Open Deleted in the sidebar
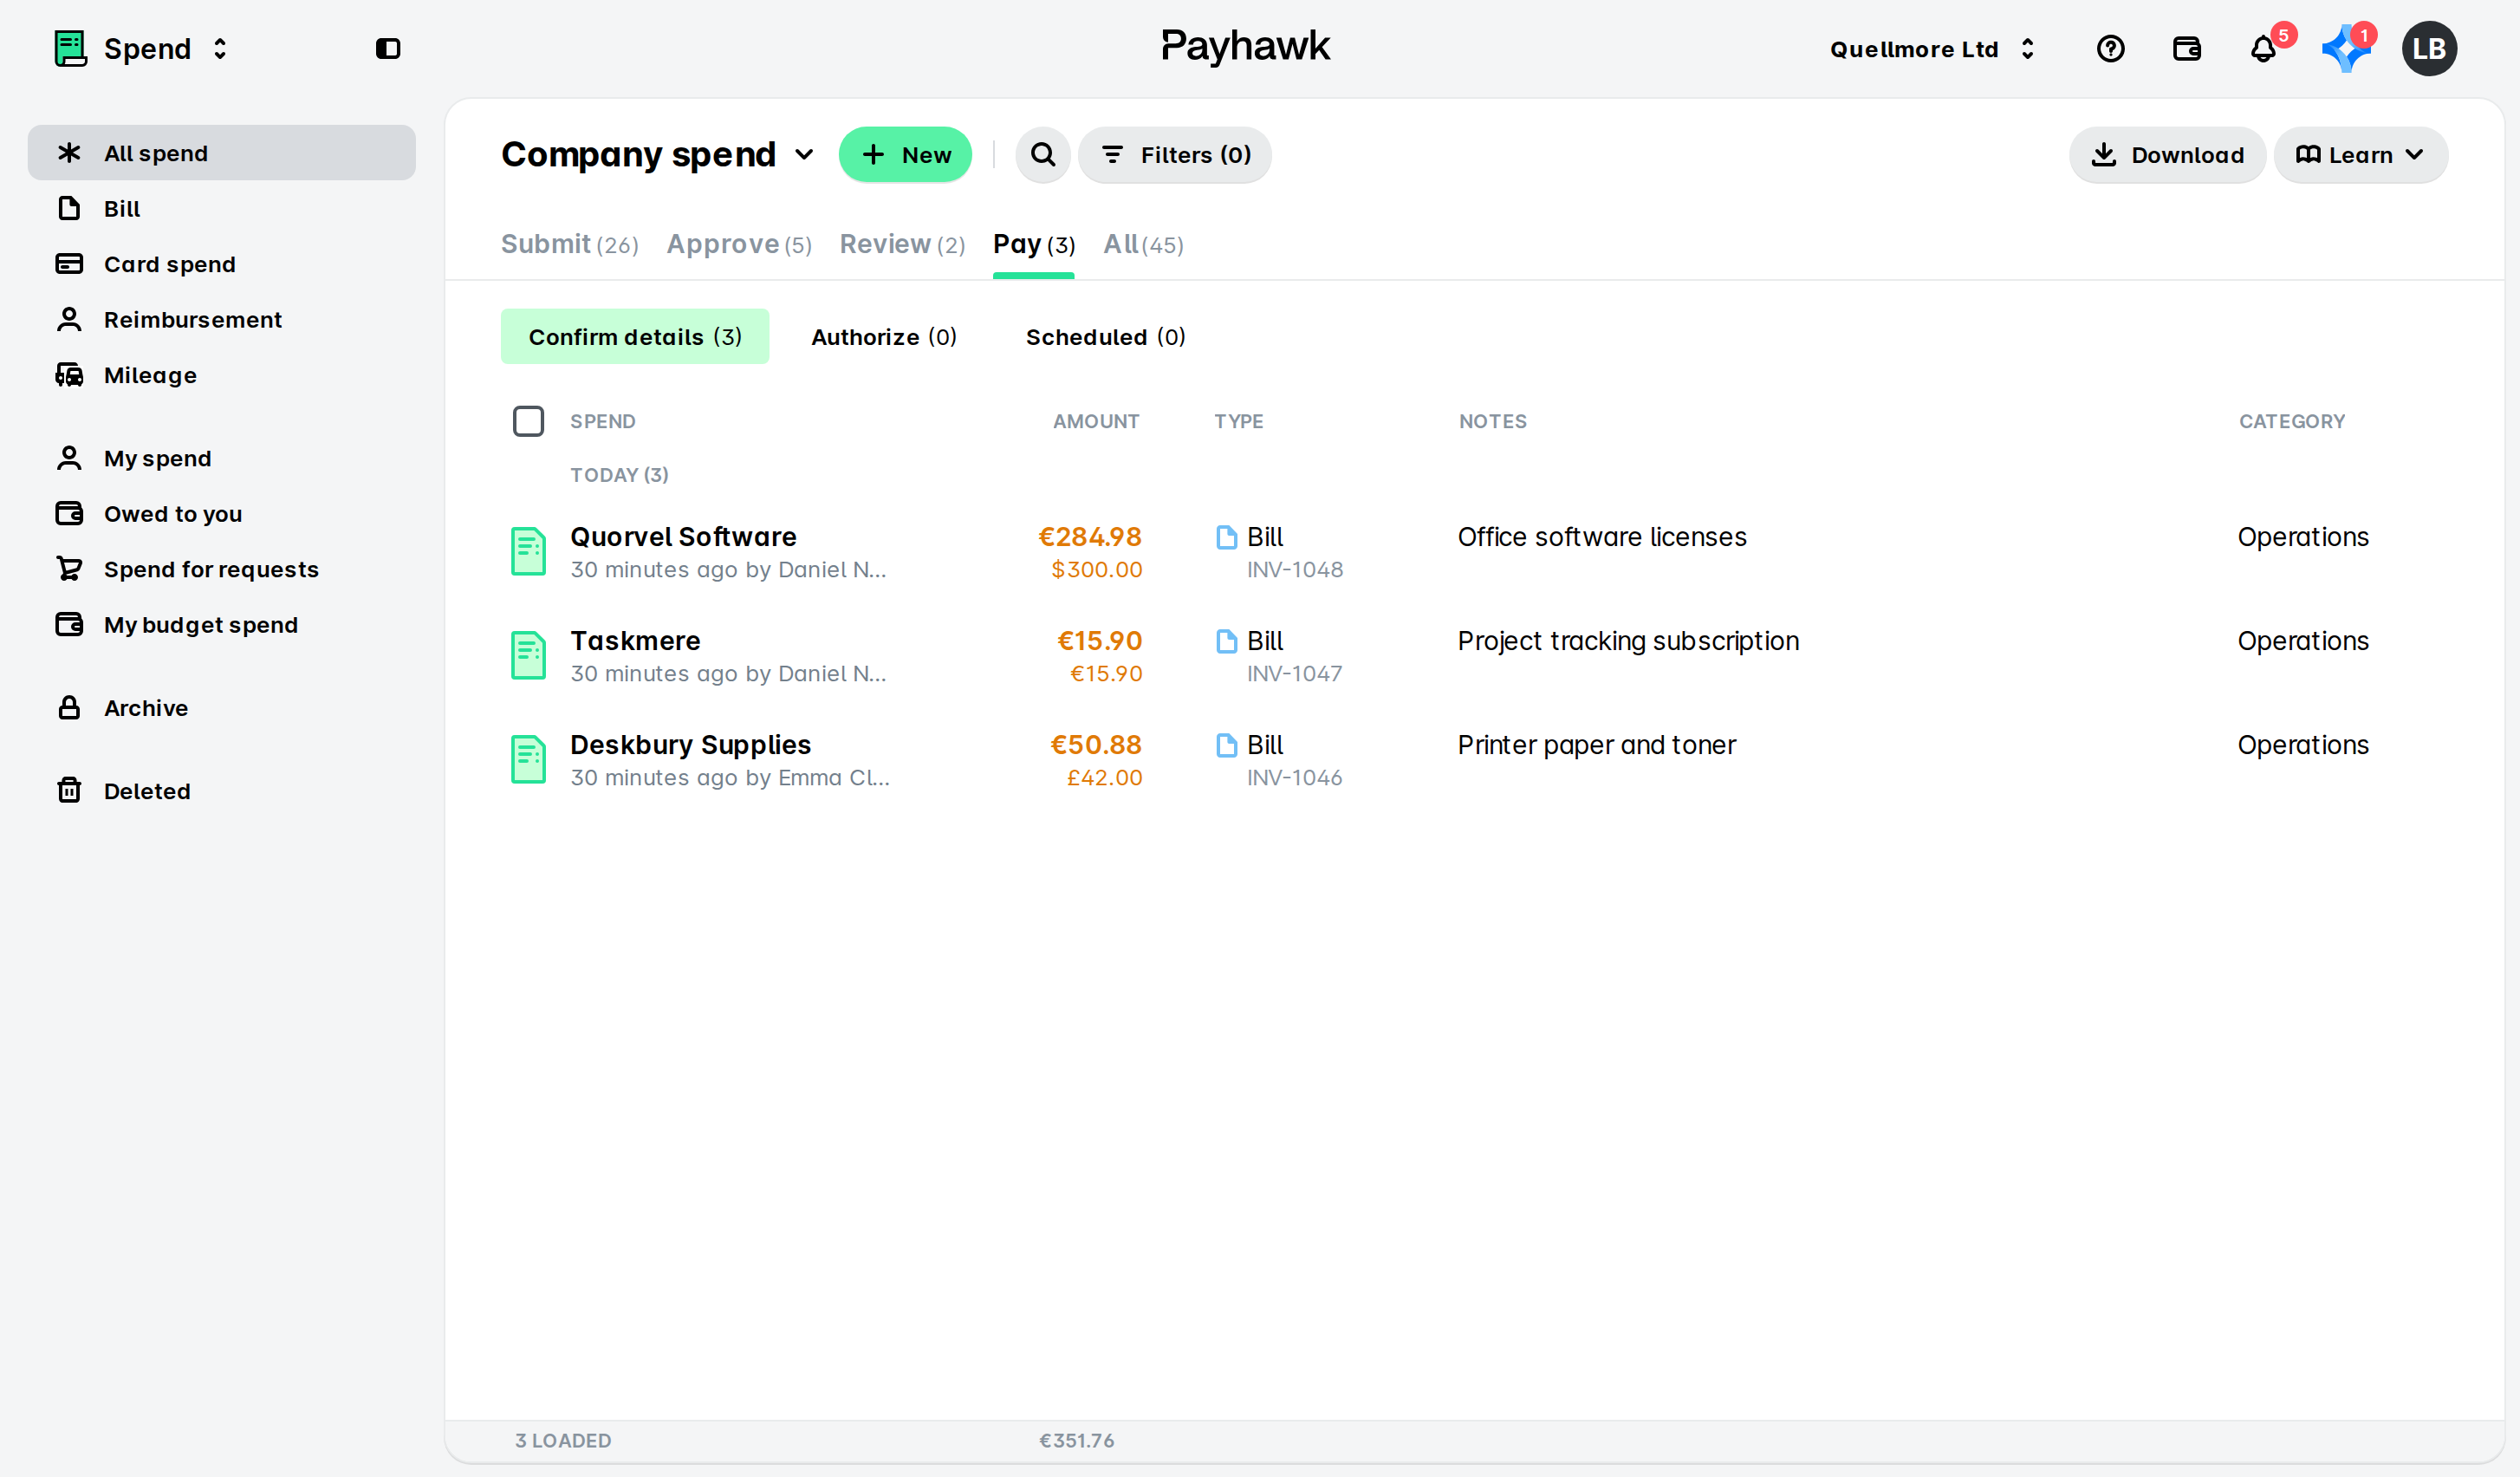The height and width of the screenshot is (1477, 2520). (222, 790)
